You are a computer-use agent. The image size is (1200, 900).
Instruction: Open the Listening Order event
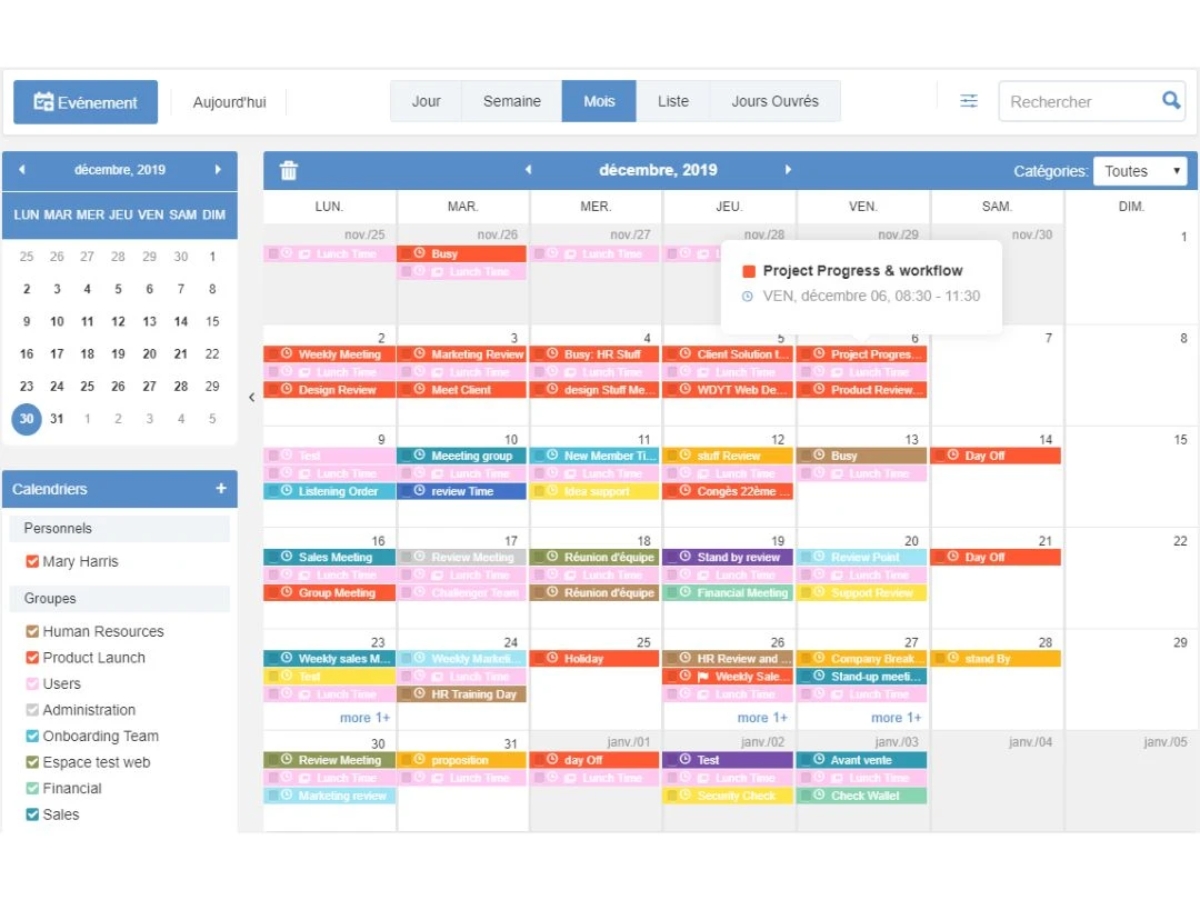[x=330, y=491]
